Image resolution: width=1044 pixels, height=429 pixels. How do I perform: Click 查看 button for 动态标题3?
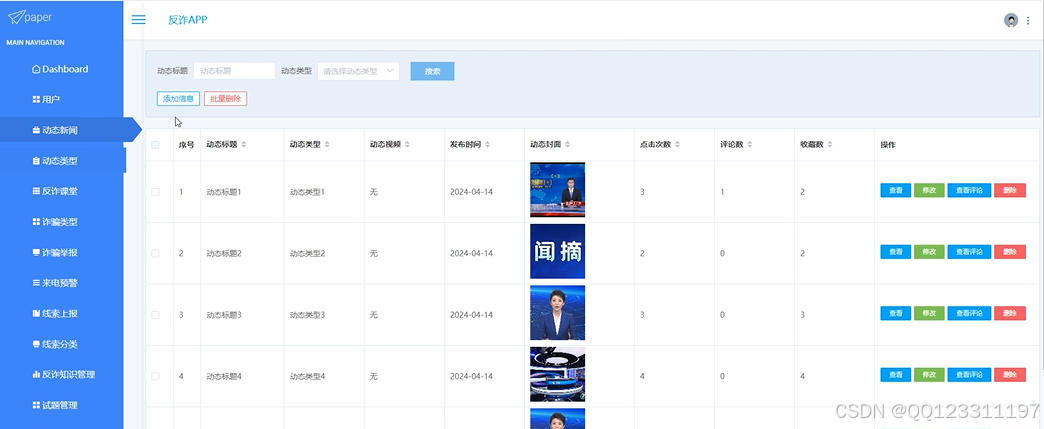point(896,313)
